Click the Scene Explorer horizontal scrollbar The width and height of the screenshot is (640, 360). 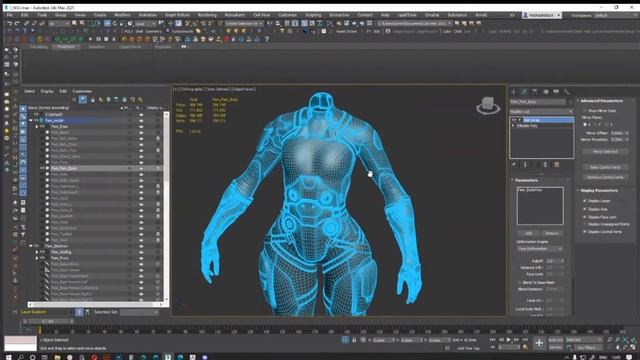pyautogui.click(x=96, y=304)
